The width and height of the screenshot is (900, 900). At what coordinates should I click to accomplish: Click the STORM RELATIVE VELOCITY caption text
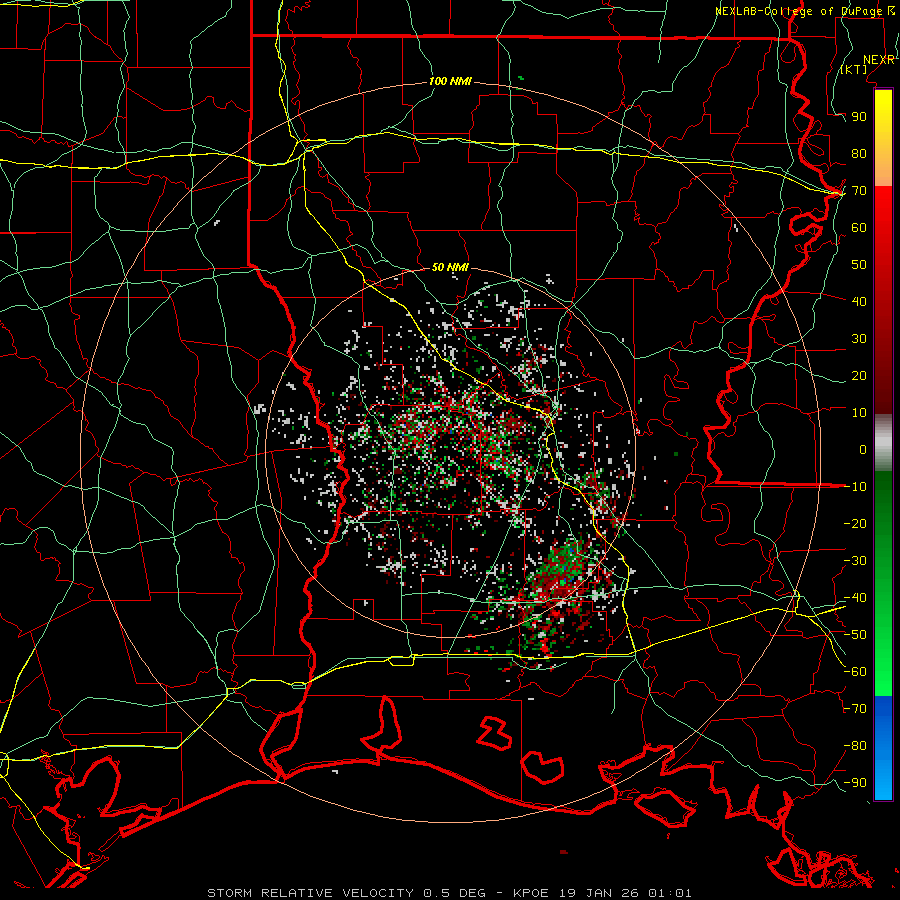click(x=310, y=893)
